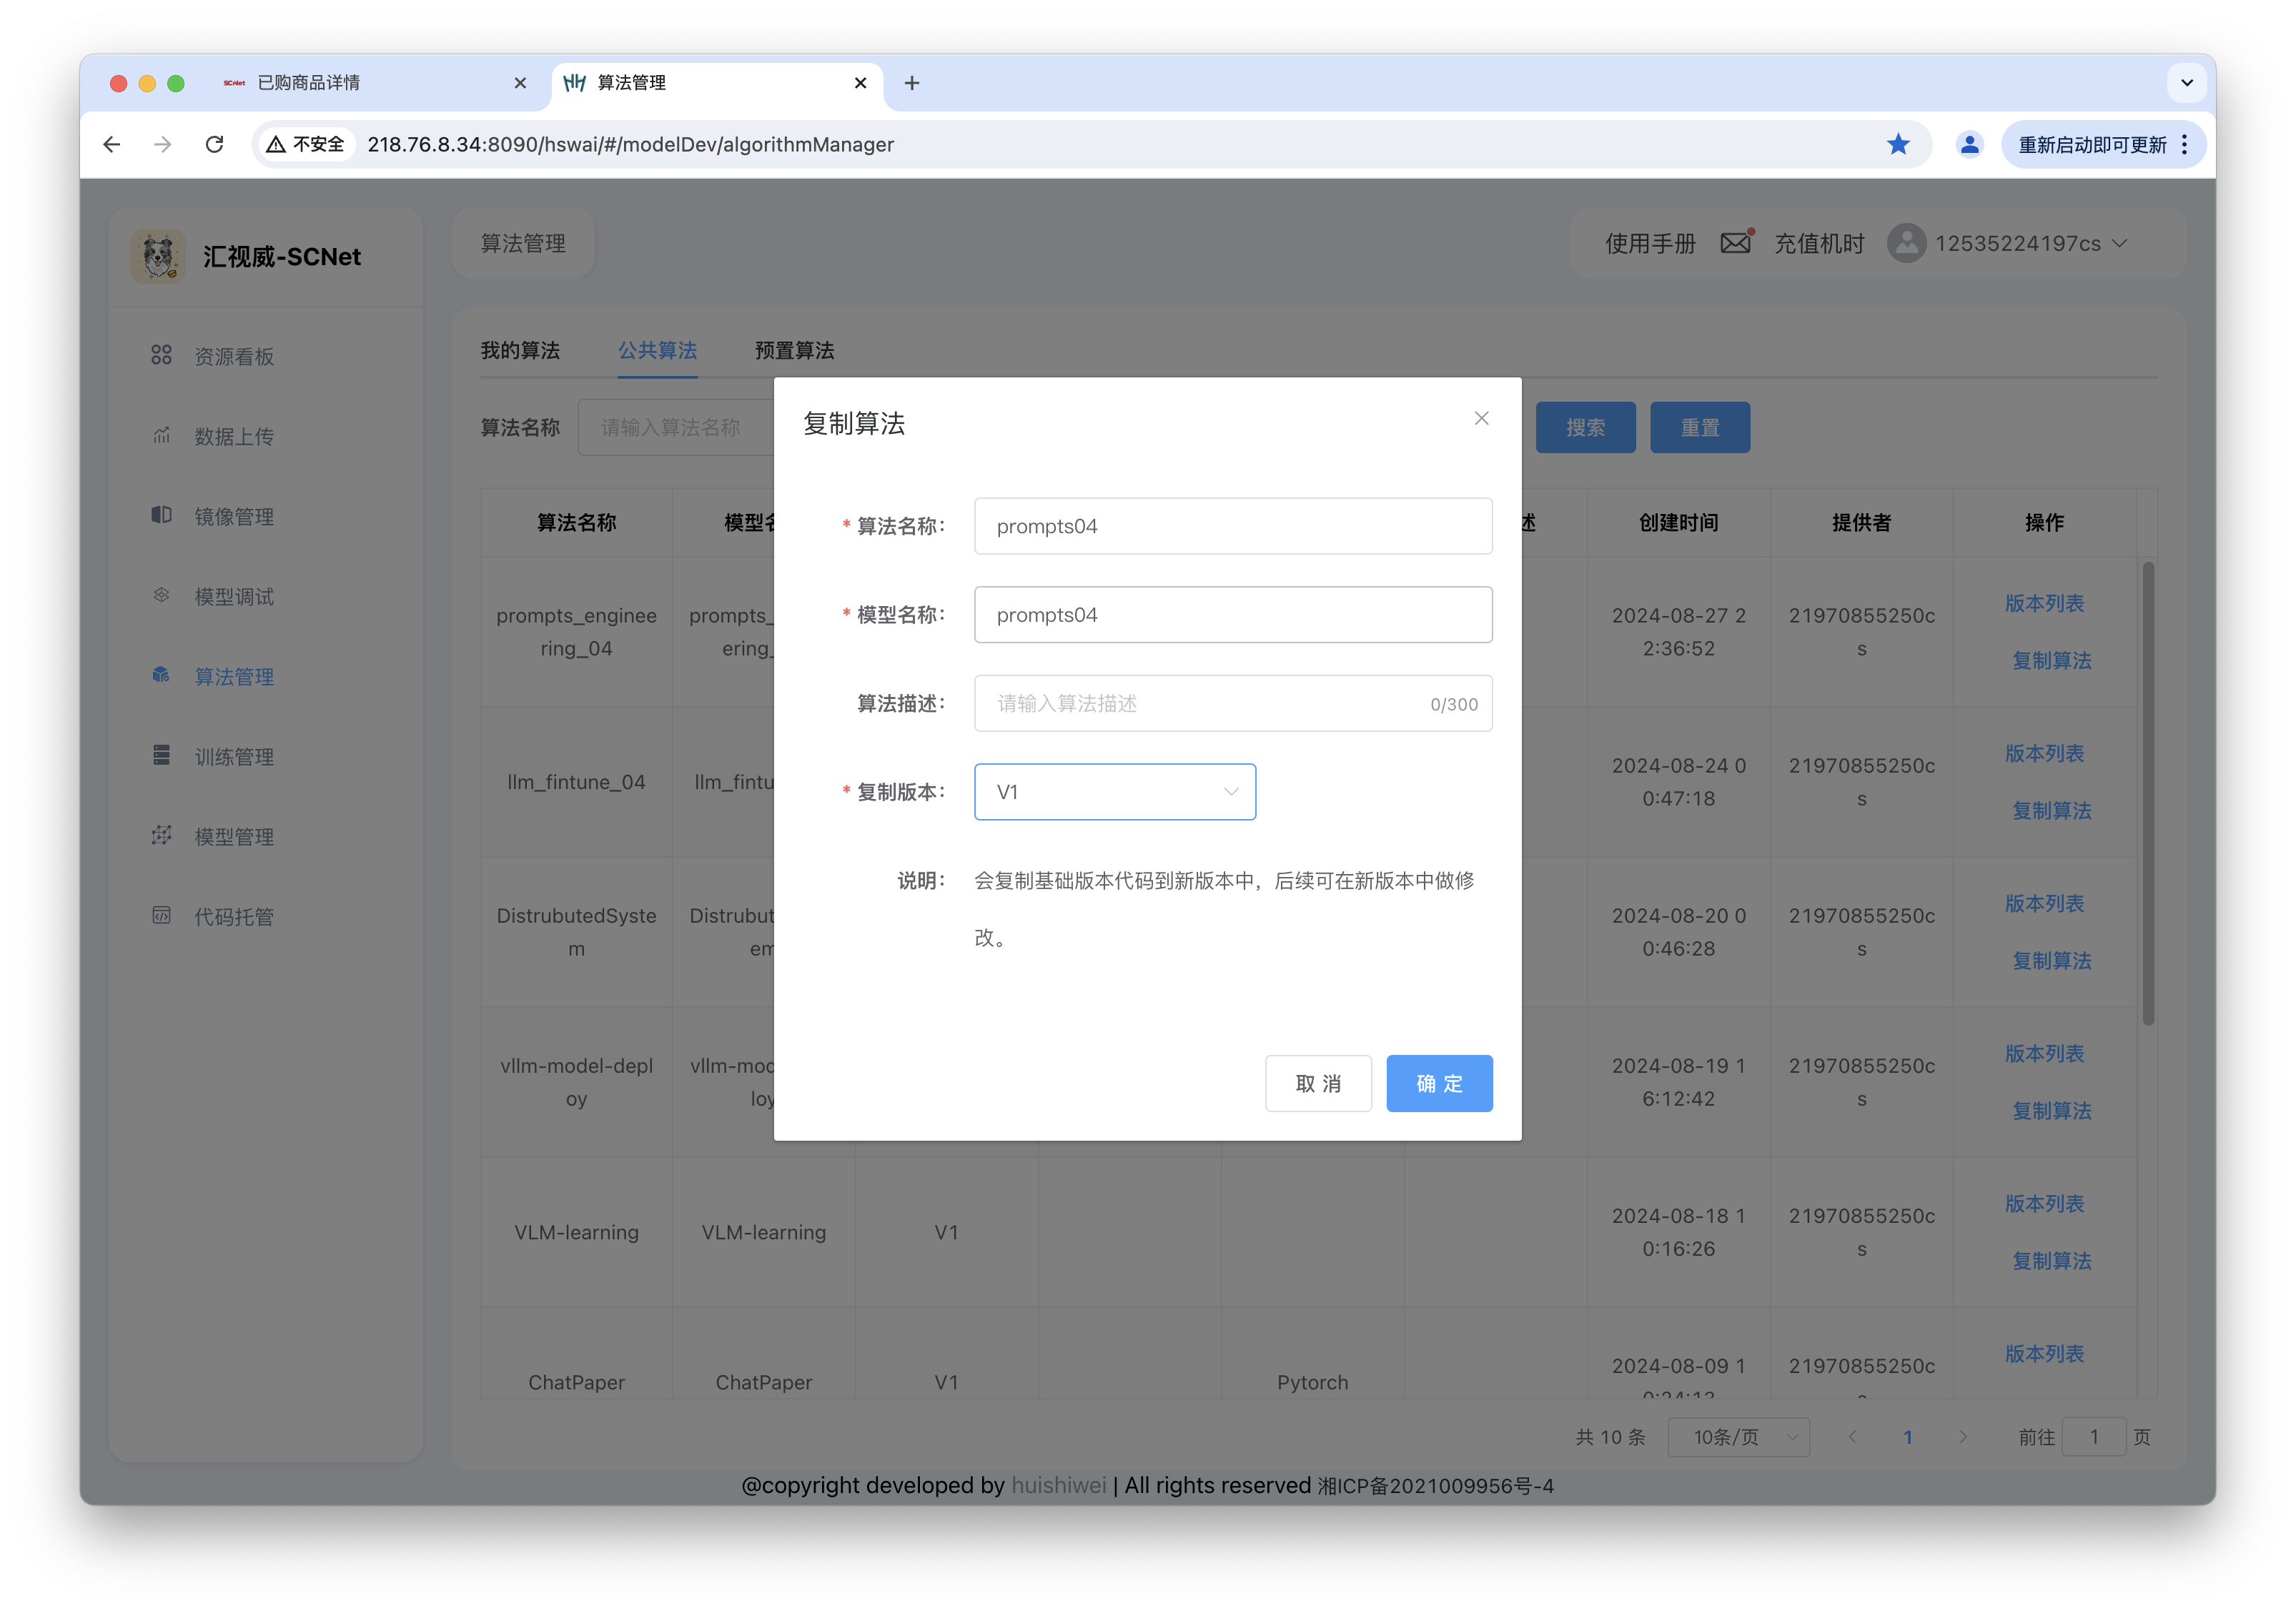This screenshot has height=1611, width=2296.
Task: Click the browser back arrow
Action: pos(112,144)
